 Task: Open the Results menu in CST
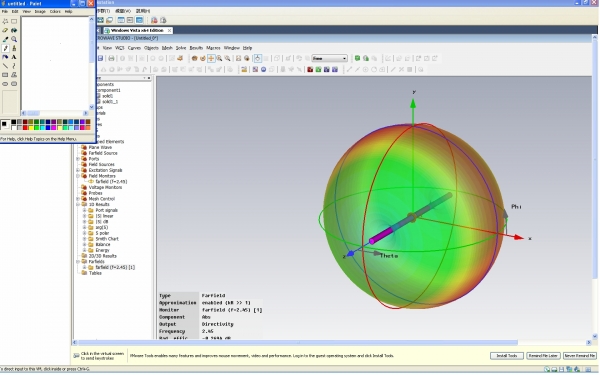click(196, 48)
